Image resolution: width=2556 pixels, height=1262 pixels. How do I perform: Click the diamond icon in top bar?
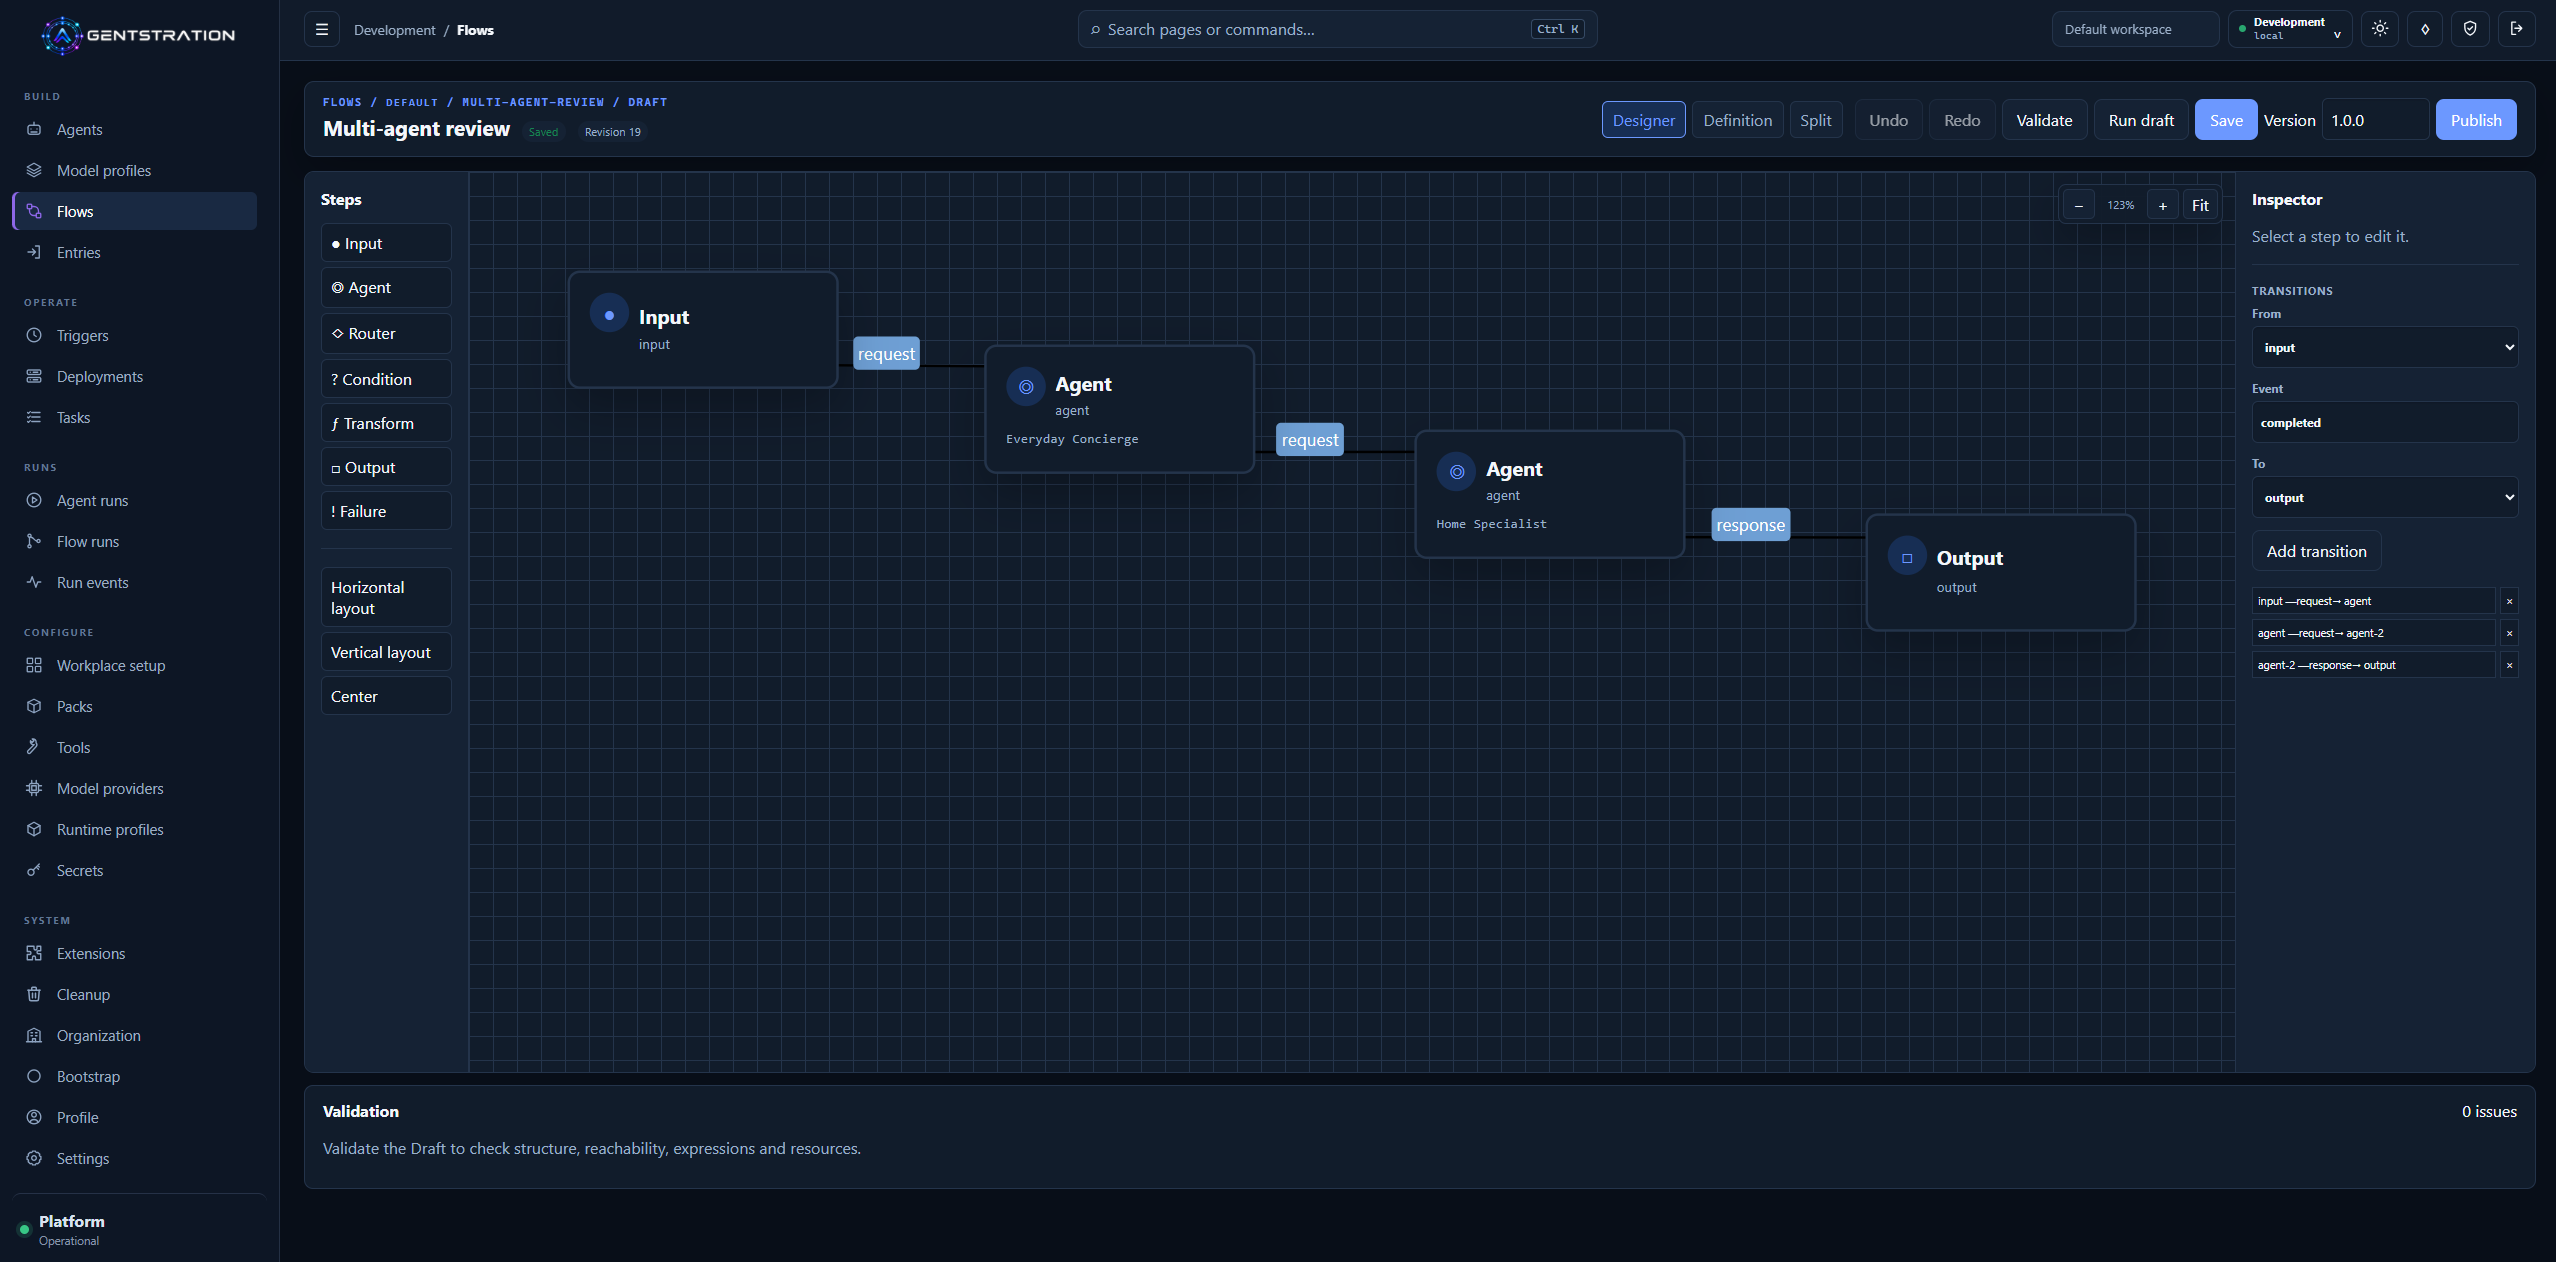[x=2425, y=29]
